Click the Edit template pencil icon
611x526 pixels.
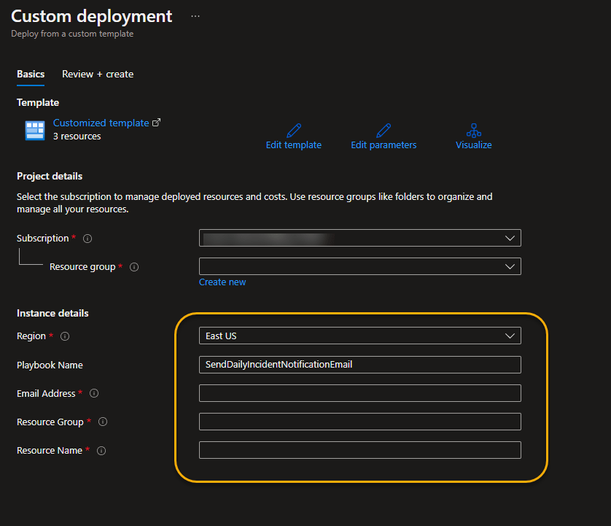(294, 130)
